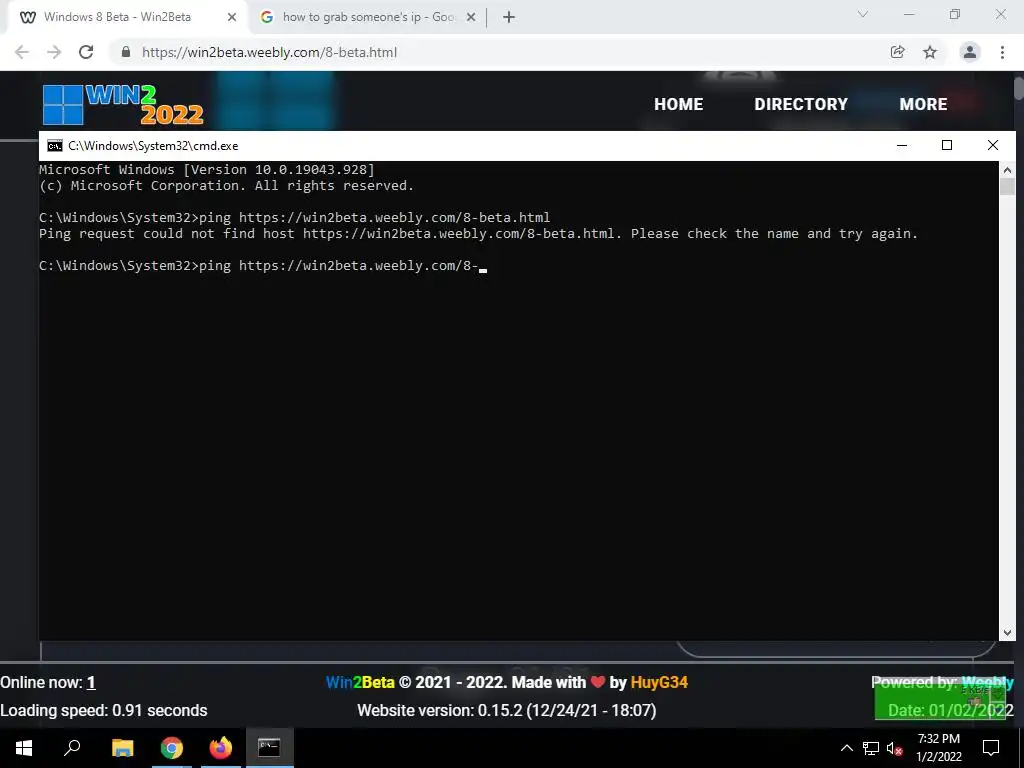Open Google Chrome from the taskbar
Image resolution: width=1024 pixels, height=768 pixels.
(172, 748)
